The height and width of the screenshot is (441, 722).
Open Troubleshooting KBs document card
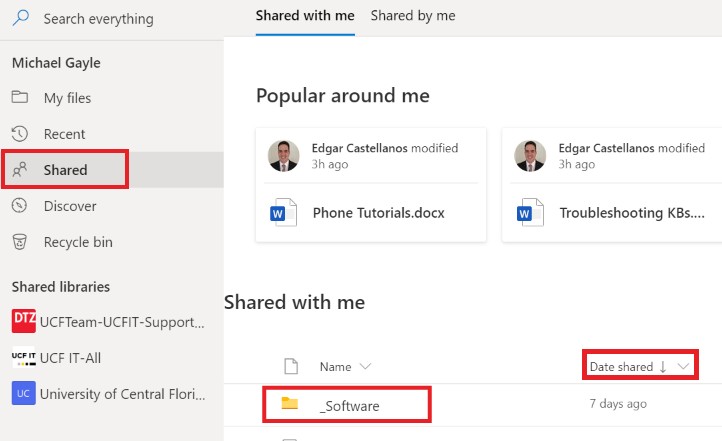tap(612, 185)
